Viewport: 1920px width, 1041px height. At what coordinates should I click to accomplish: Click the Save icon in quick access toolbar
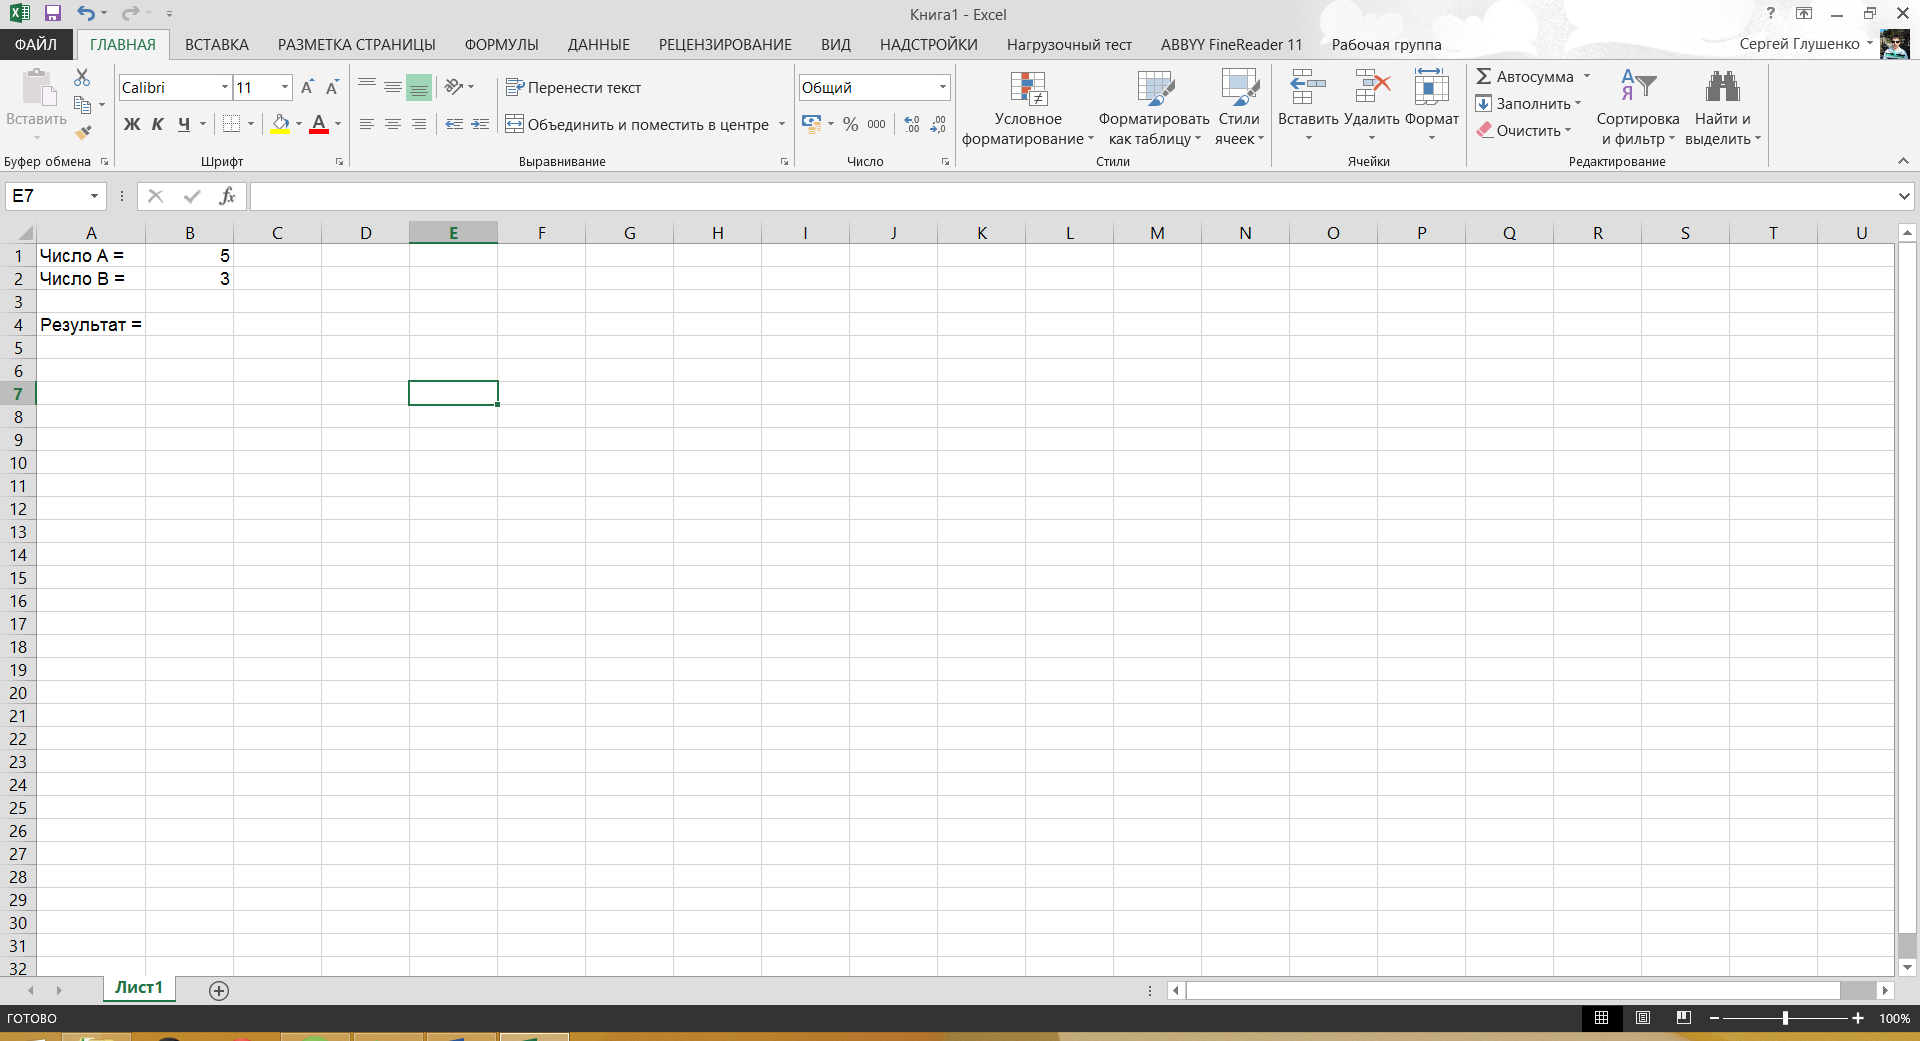[53, 14]
